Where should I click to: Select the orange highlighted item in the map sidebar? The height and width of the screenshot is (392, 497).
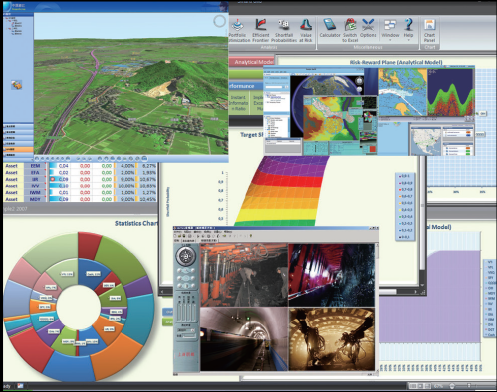point(18,150)
